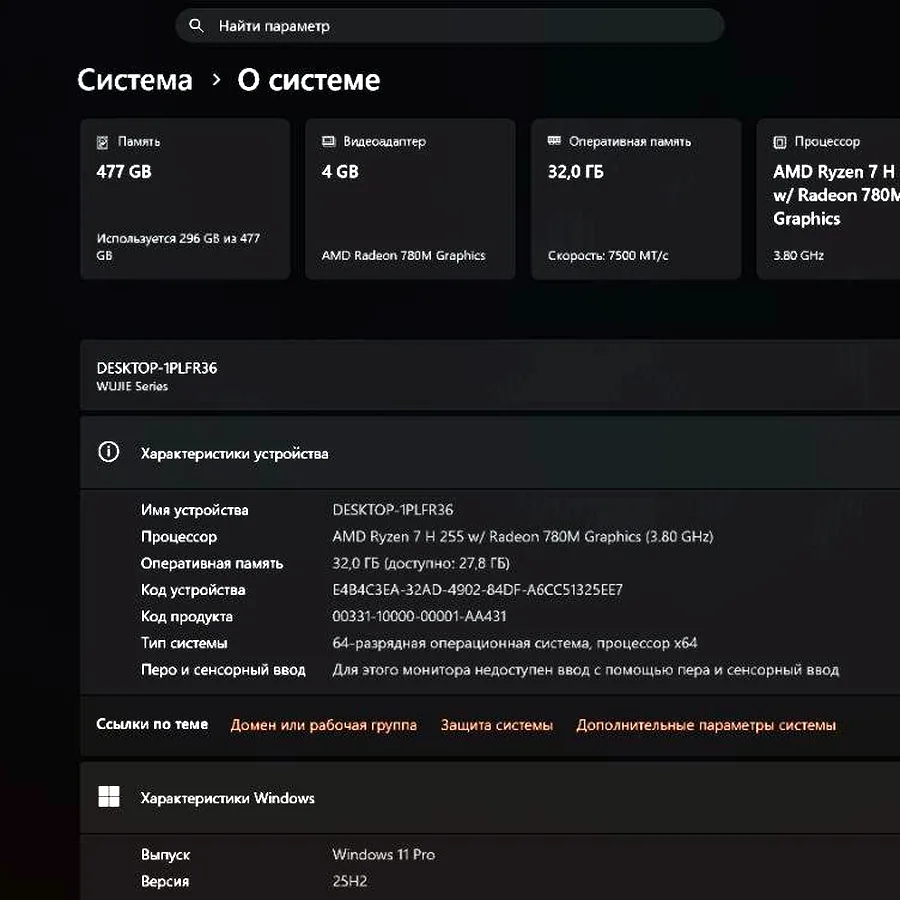The image size is (900, 900).
Task: Click the 'Имя устройства' value DESKTOP-1PLFR36
Action: click(x=393, y=510)
